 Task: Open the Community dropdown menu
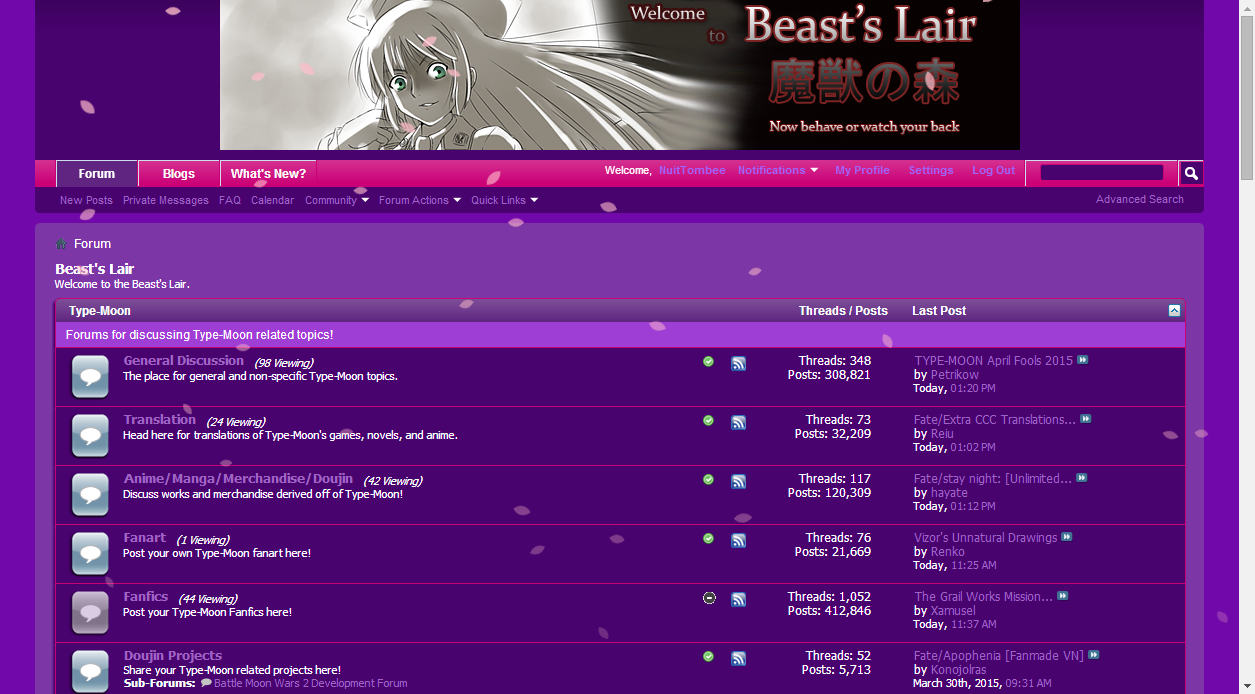(x=337, y=200)
